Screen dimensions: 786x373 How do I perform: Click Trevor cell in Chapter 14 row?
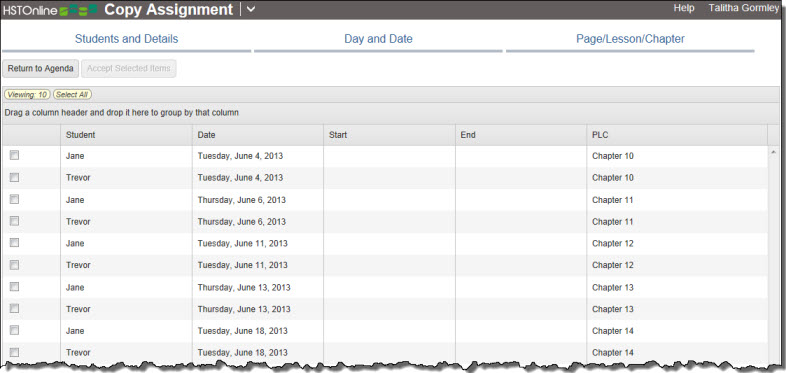(x=126, y=352)
